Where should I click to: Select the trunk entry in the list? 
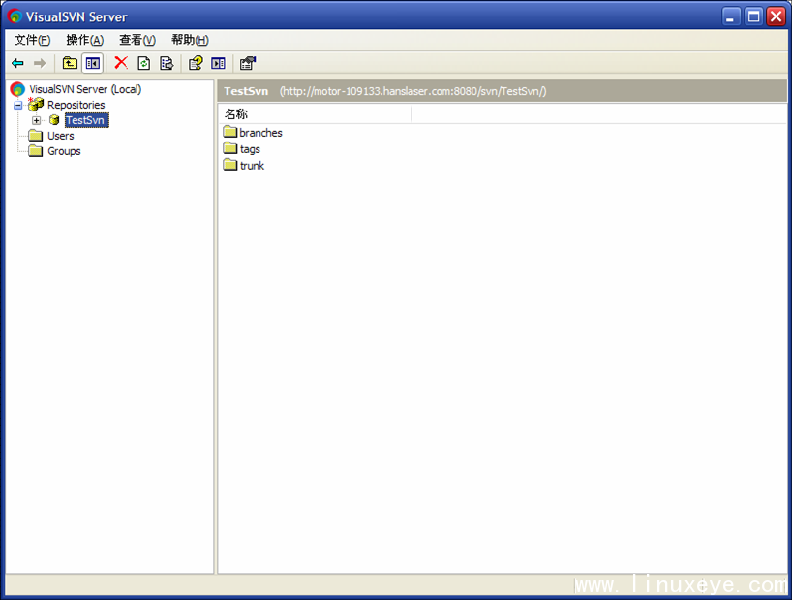pyautogui.click(x=252, y=166)
